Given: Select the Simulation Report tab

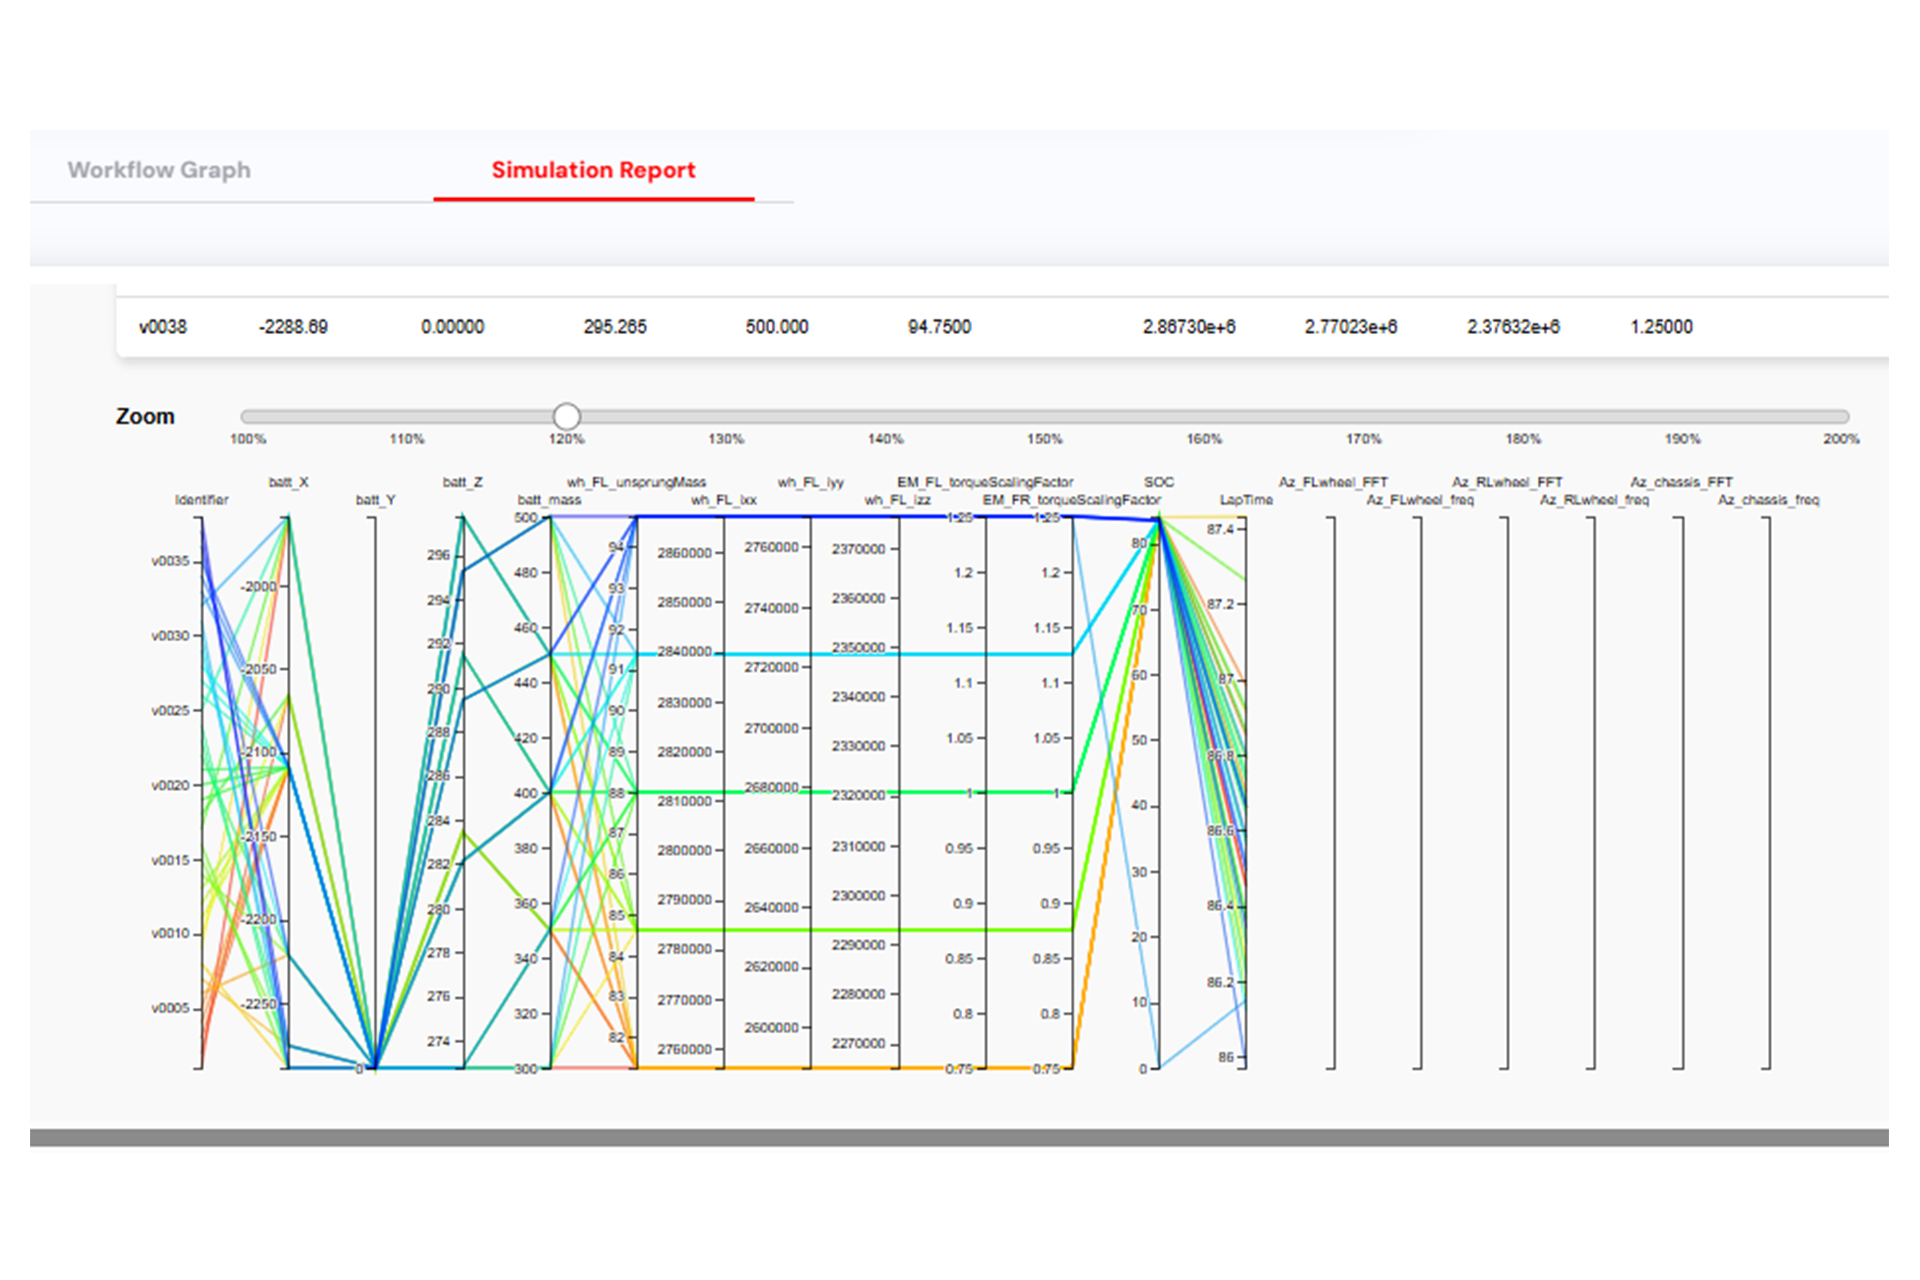Looking at the screenshot, I should point(593,170).
